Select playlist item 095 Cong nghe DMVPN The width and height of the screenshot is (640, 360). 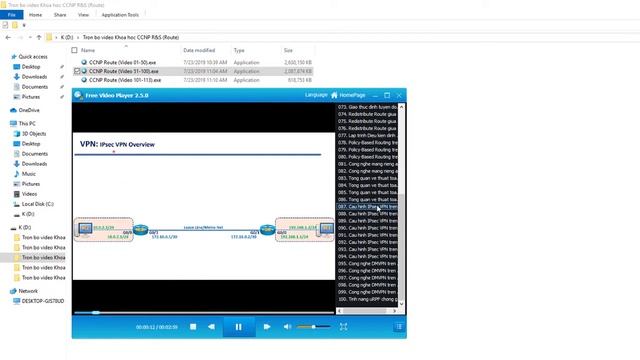click(x=367, y=264)
